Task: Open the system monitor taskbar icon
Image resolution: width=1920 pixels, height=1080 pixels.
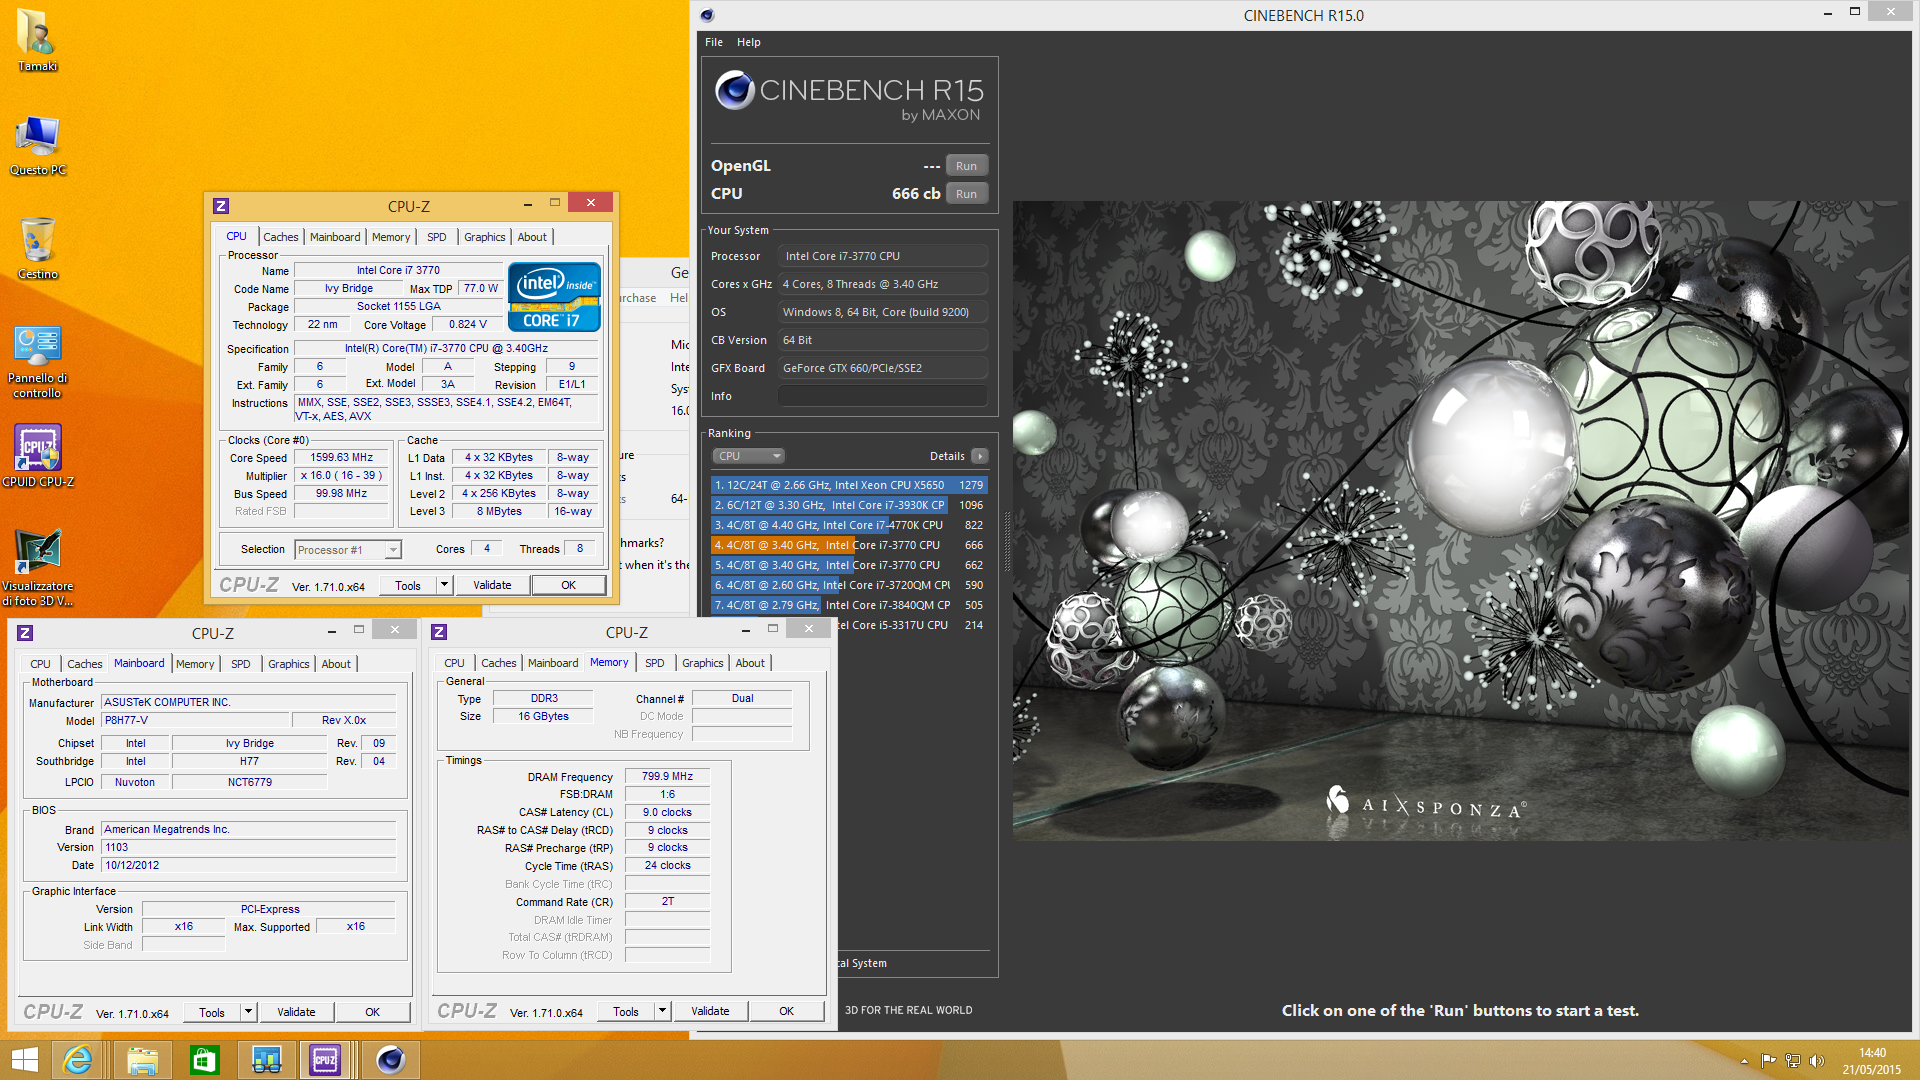Action: (266, 1060)
